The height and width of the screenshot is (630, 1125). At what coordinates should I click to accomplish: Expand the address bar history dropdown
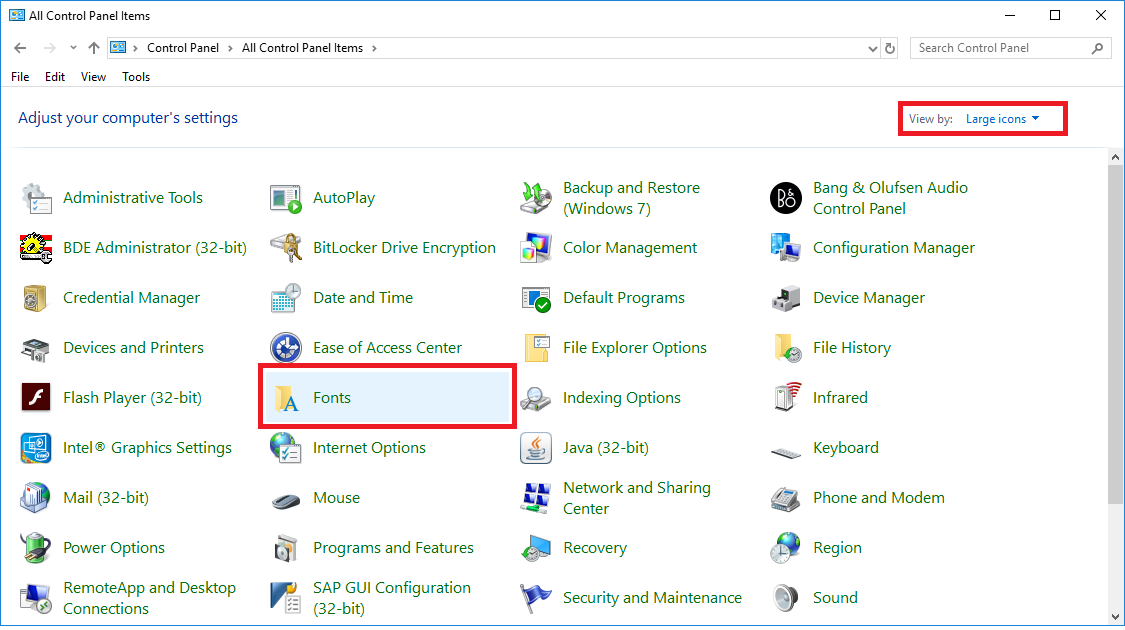coord(872,49)
